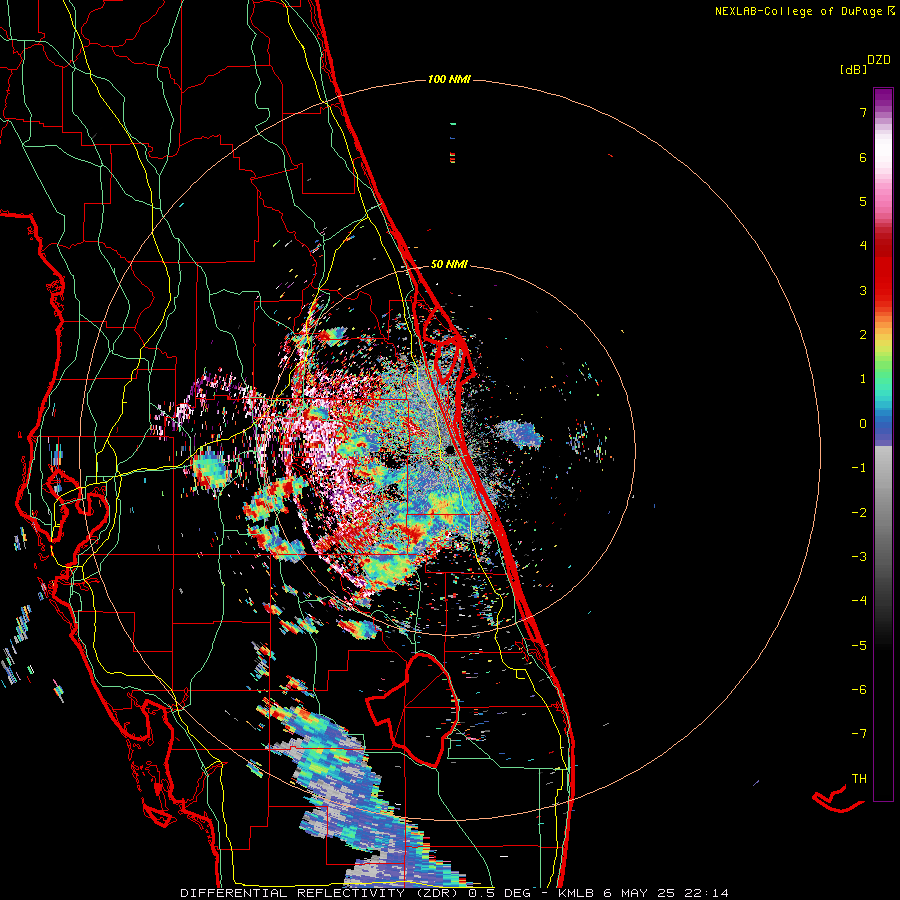Viewport: 900px width, 900px height.
Task: Click the radar site null spot on the coast
Action: [x=451, y=450]
